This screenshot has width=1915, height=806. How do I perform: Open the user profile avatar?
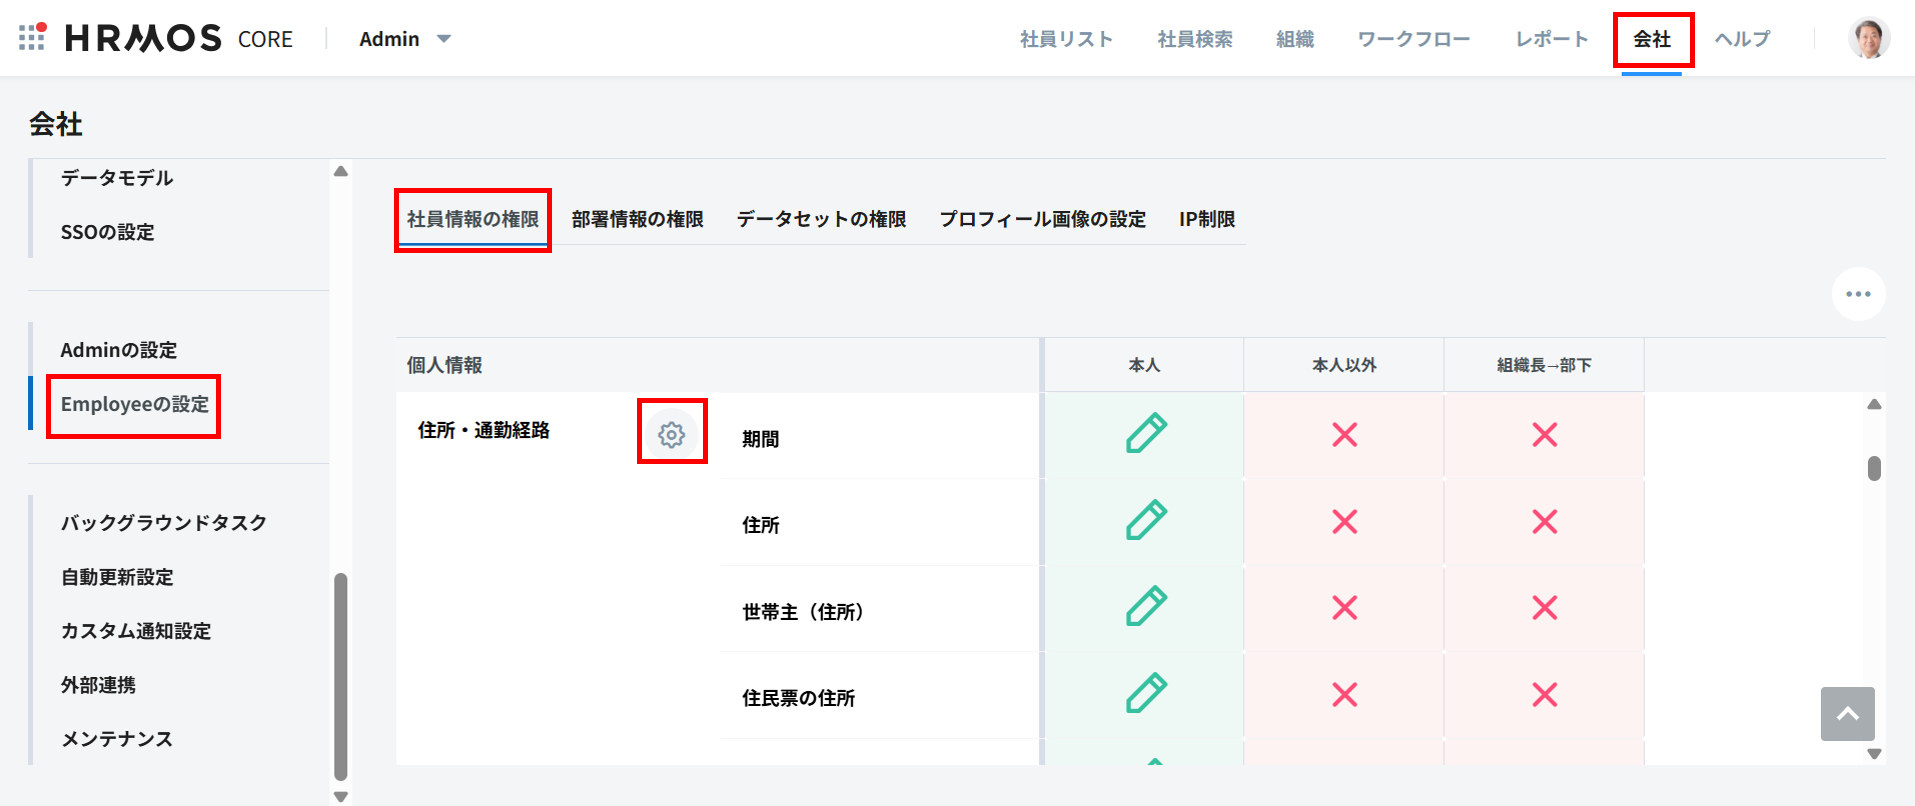(1868, 39)
